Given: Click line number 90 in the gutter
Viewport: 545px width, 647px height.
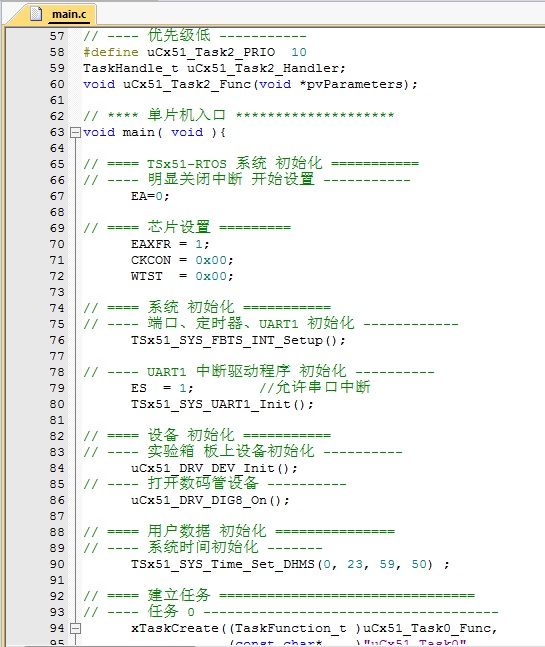Looking at the screenshot, I should coord(57,564).
